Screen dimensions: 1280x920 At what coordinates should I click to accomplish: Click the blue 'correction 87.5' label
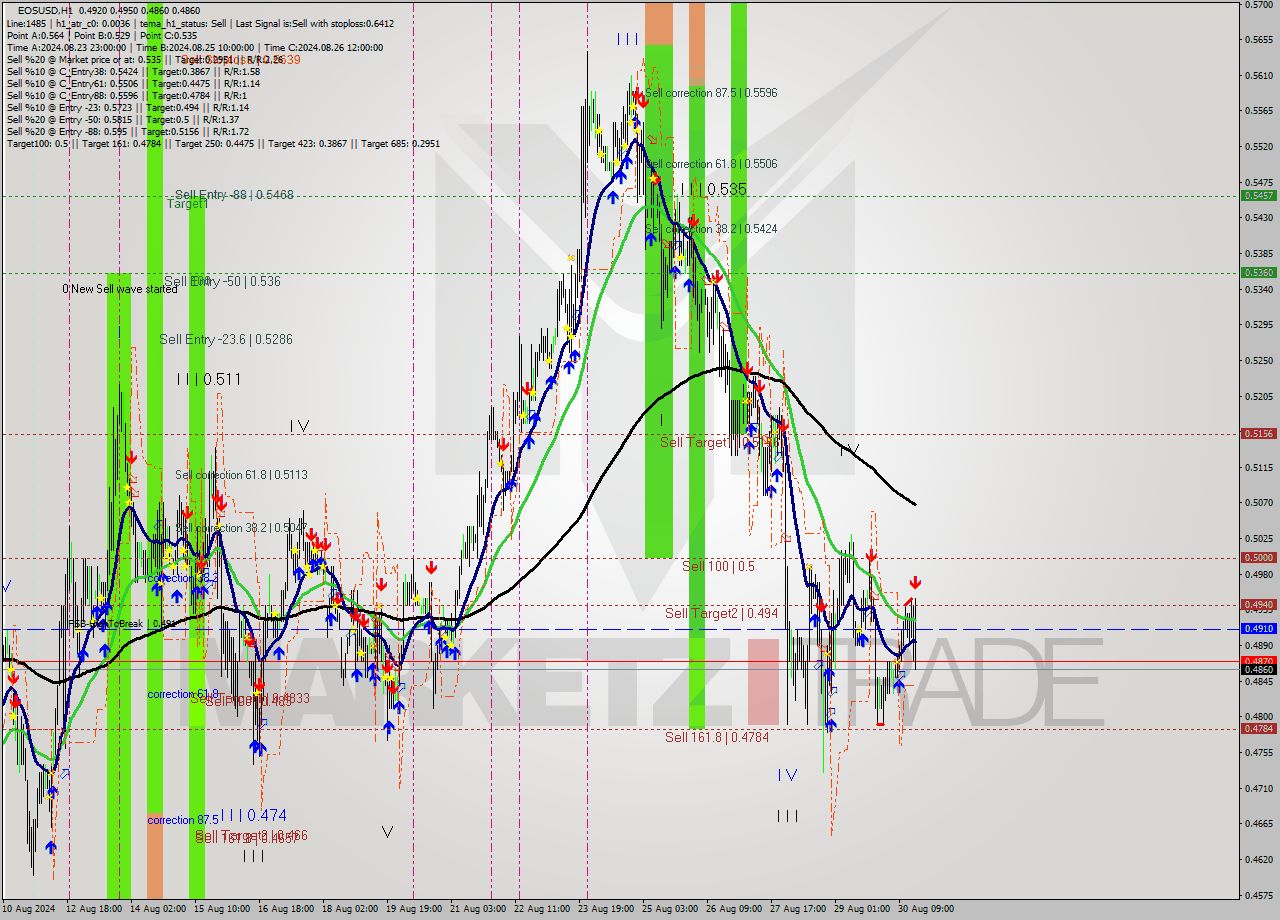pos(184,820)
